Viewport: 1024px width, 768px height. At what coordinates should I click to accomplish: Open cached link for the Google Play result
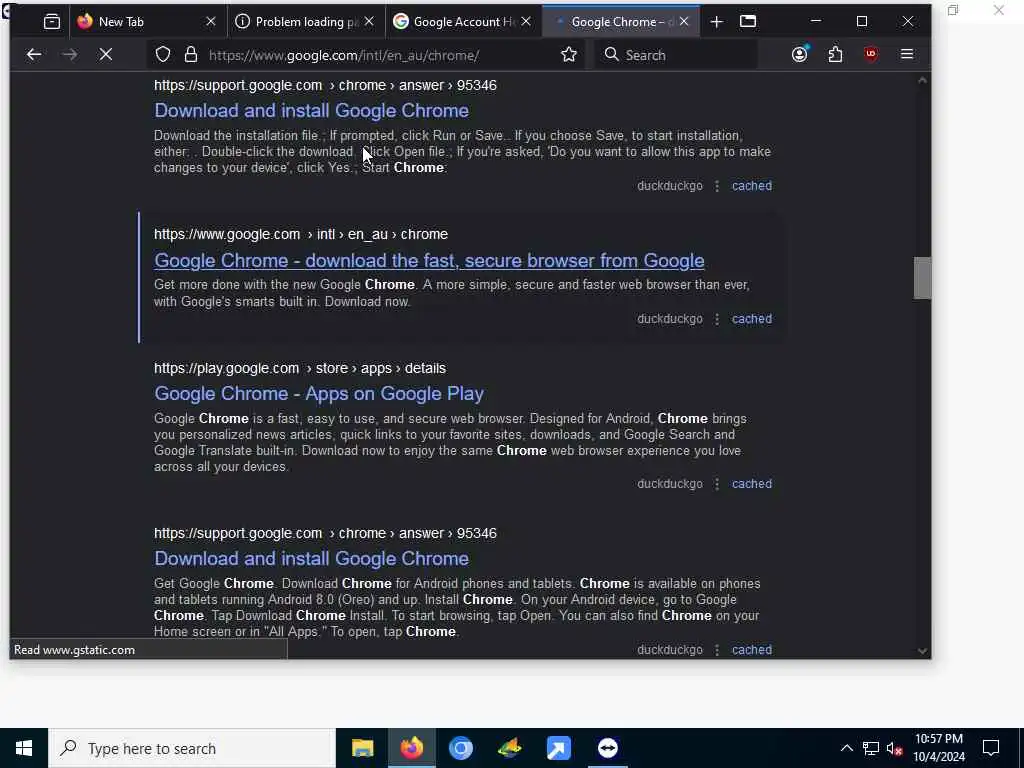(x=752, y=484)
